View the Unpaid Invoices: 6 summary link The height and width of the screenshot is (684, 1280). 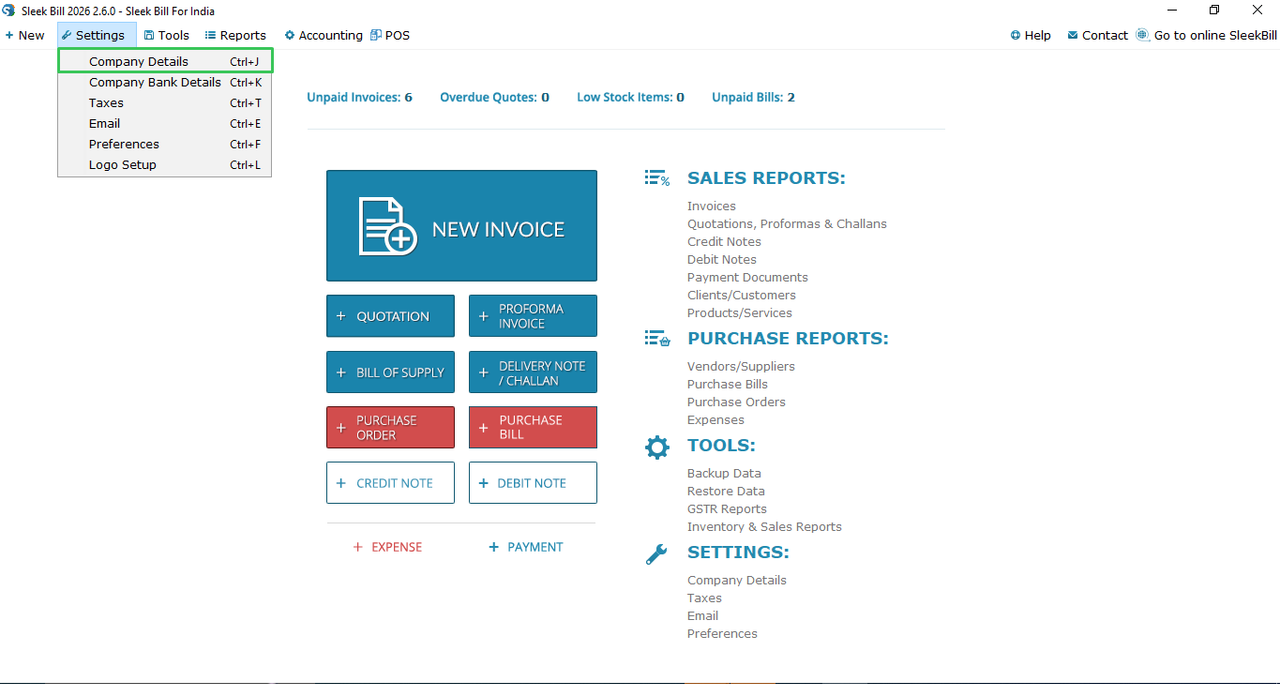click(360, 97)
